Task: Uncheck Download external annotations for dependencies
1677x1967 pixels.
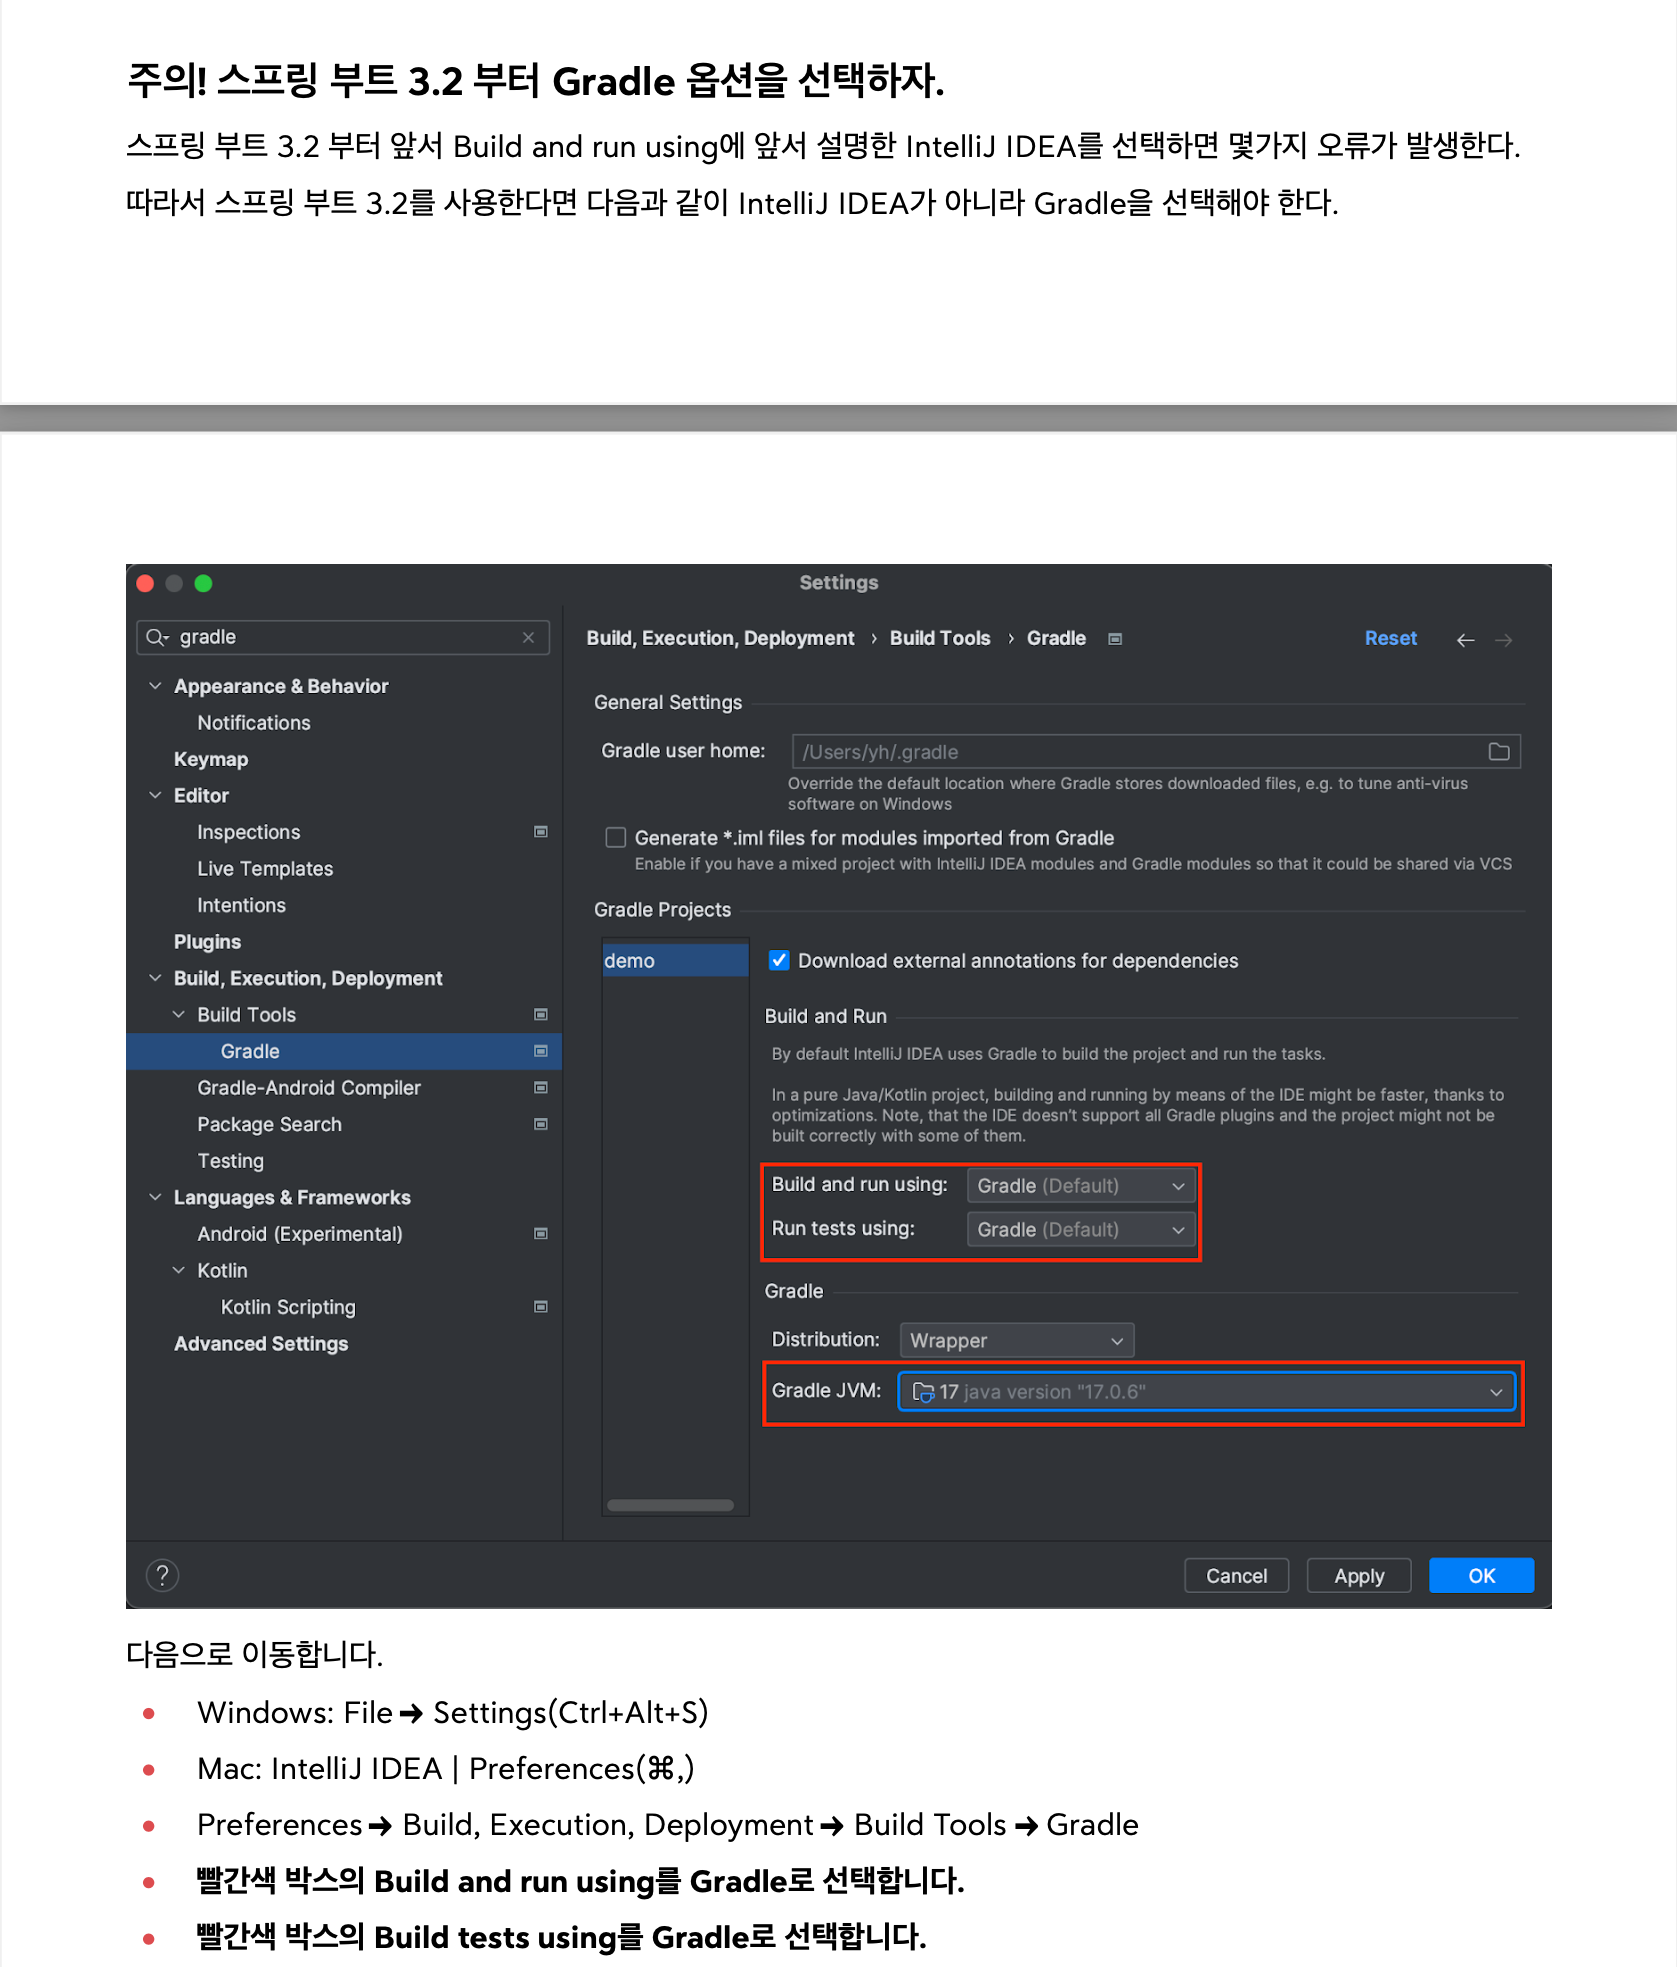Action: point(779,961)
